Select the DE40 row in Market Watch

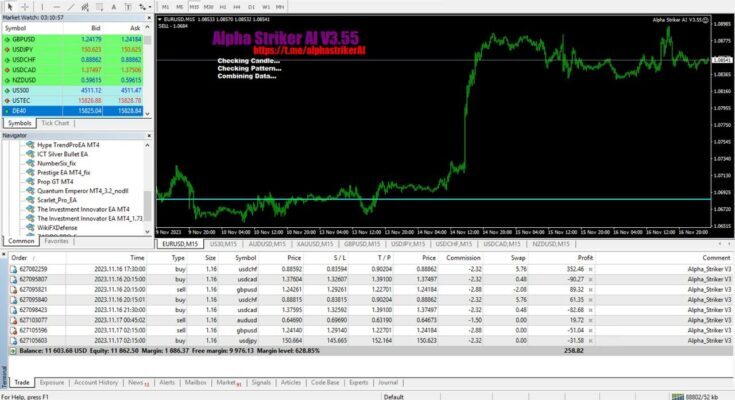[x=73, y=111]
